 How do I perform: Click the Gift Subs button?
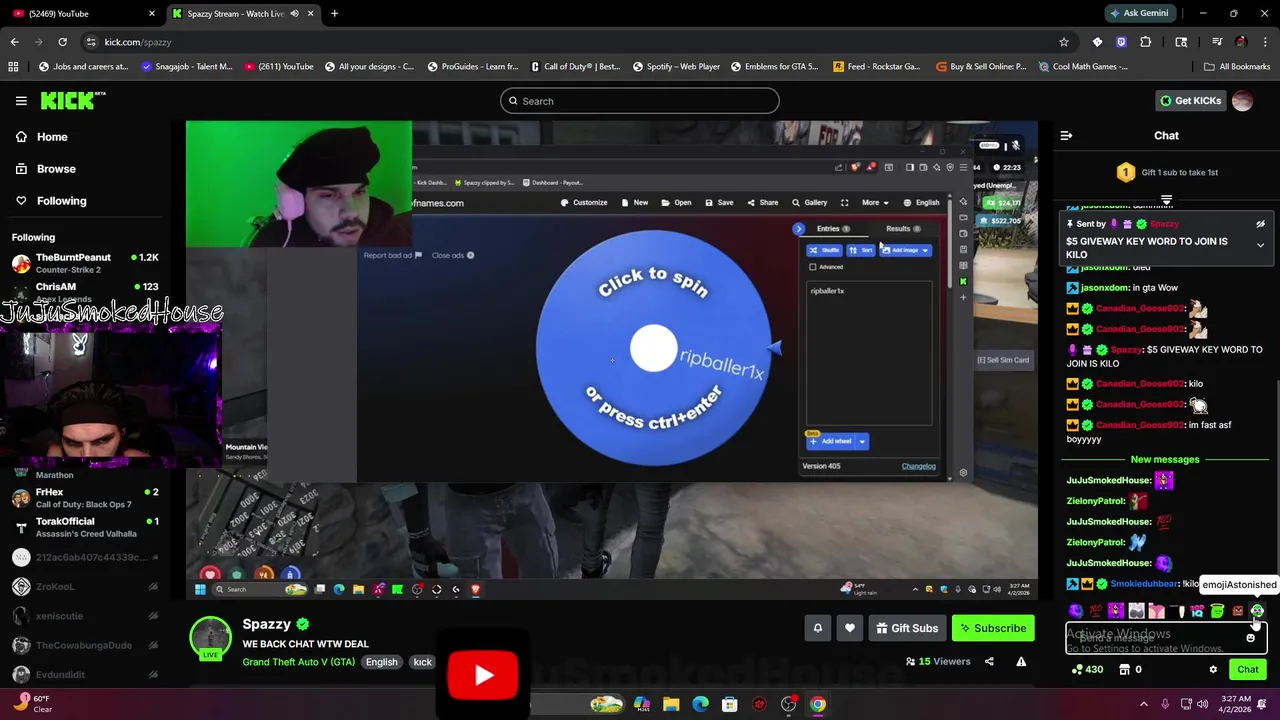pyautogui.click(x=907, y=628)
